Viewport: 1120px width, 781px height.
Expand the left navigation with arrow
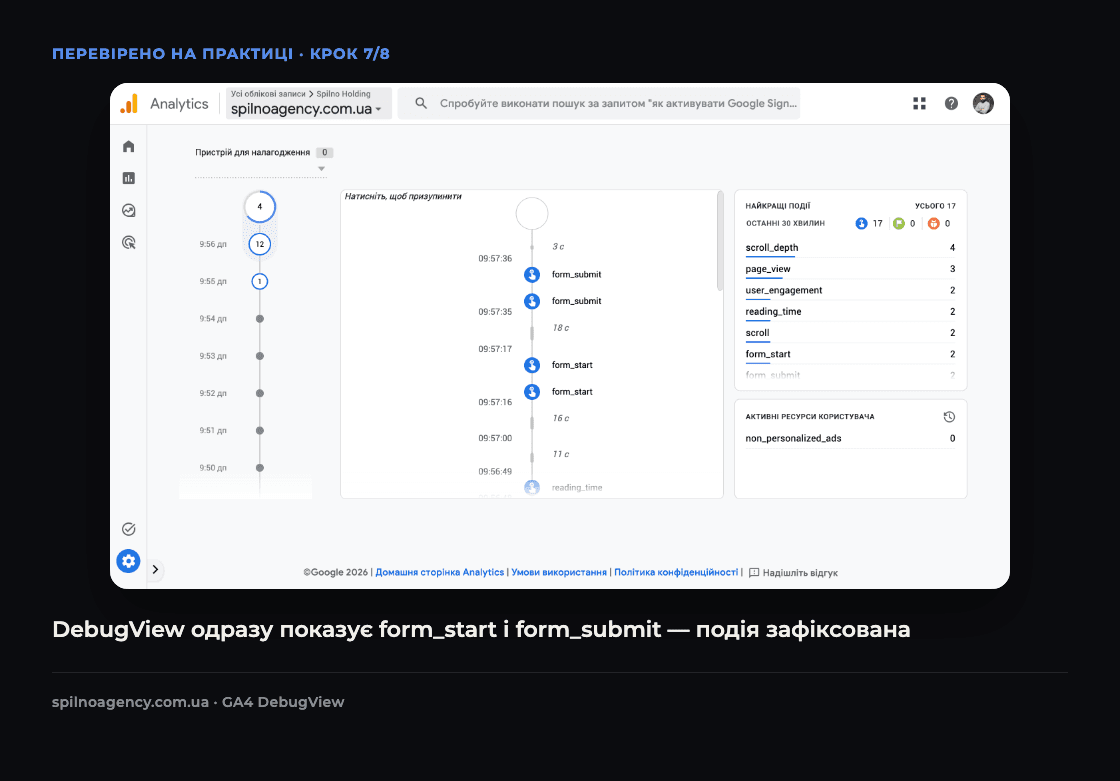coord(155,569)
